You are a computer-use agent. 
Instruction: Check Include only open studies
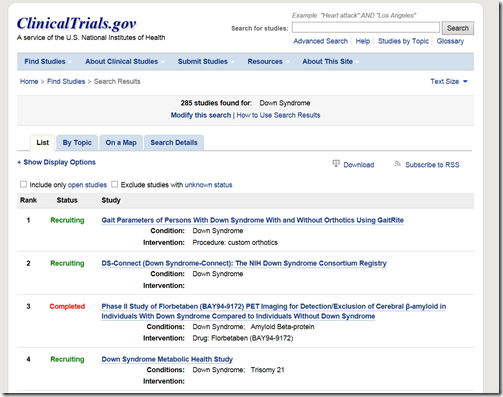23,184
